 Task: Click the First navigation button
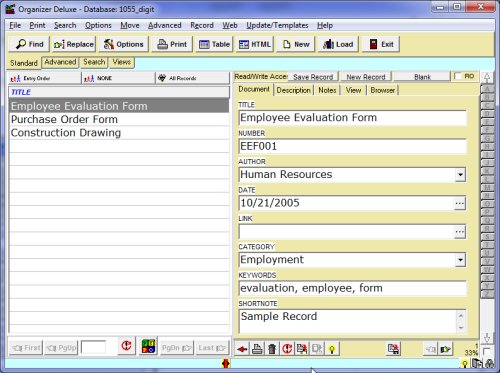26,348
